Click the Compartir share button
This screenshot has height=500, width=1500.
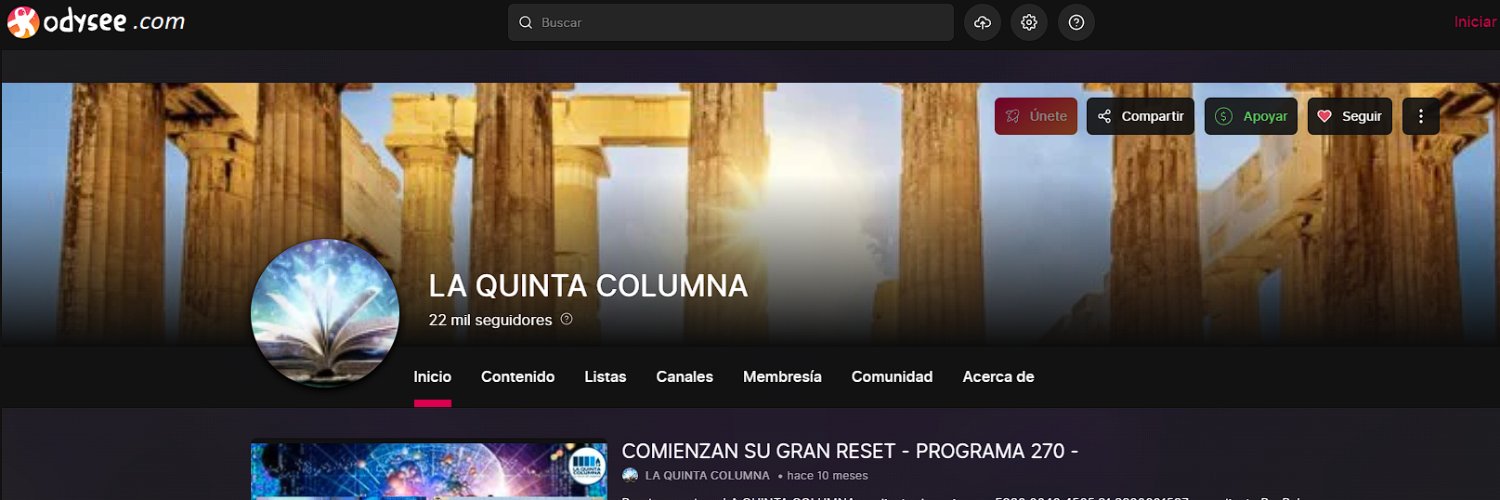tap(1141, 116)
